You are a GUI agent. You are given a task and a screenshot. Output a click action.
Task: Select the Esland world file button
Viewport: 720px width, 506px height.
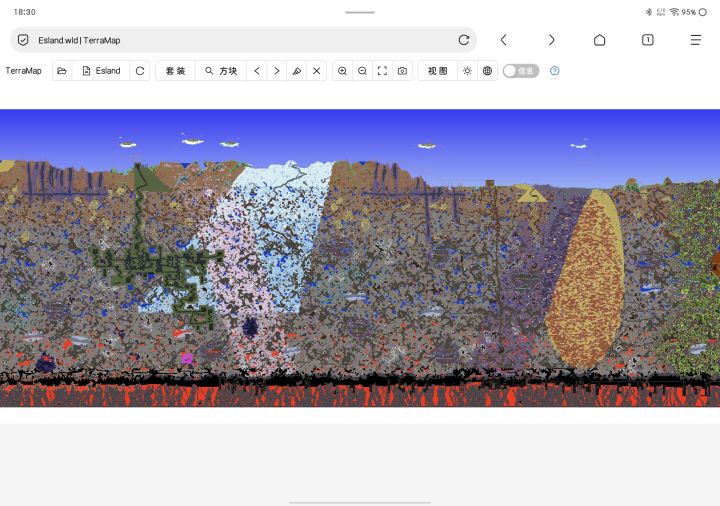point(101,71)
